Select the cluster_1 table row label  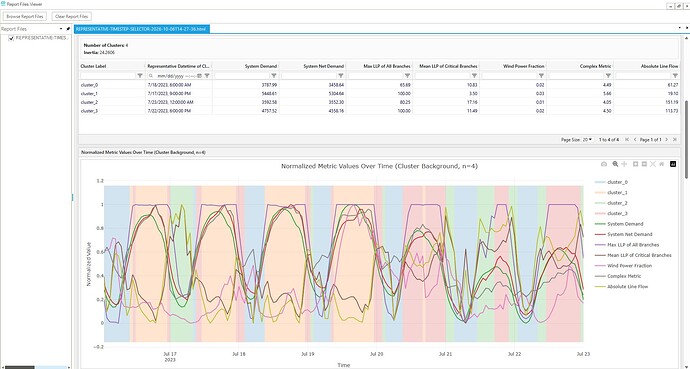pos(89,94)
